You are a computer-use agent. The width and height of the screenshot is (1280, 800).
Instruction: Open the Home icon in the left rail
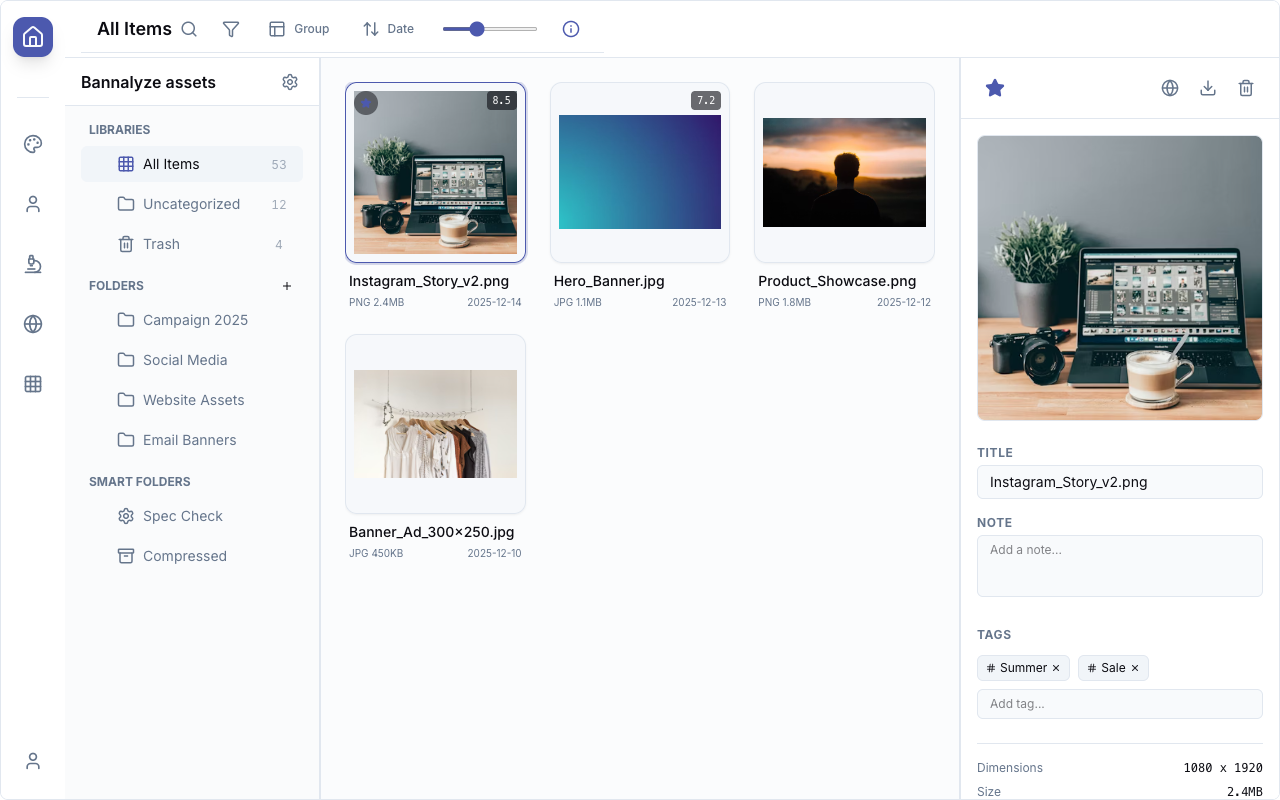(x=33, y=37)
